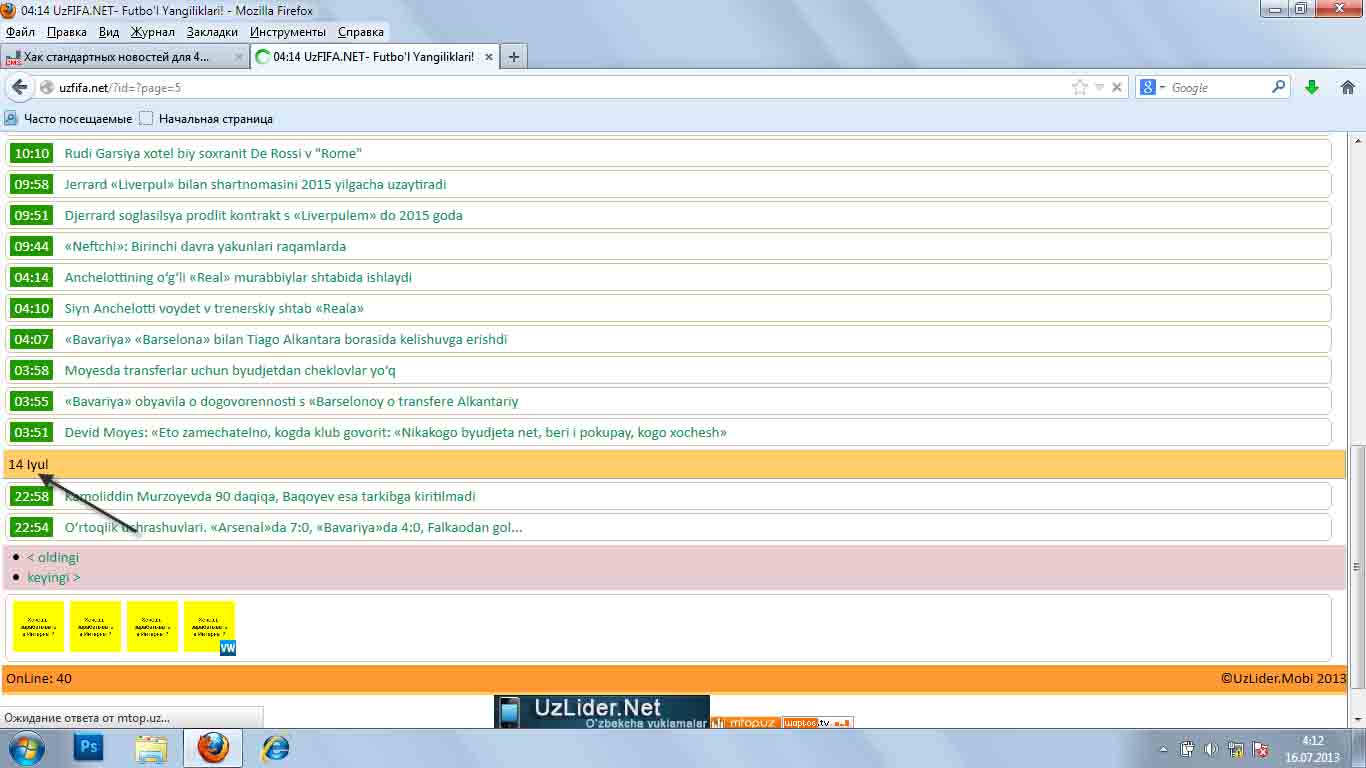Open the address bar history dropdown arrow

(1099, 88)
